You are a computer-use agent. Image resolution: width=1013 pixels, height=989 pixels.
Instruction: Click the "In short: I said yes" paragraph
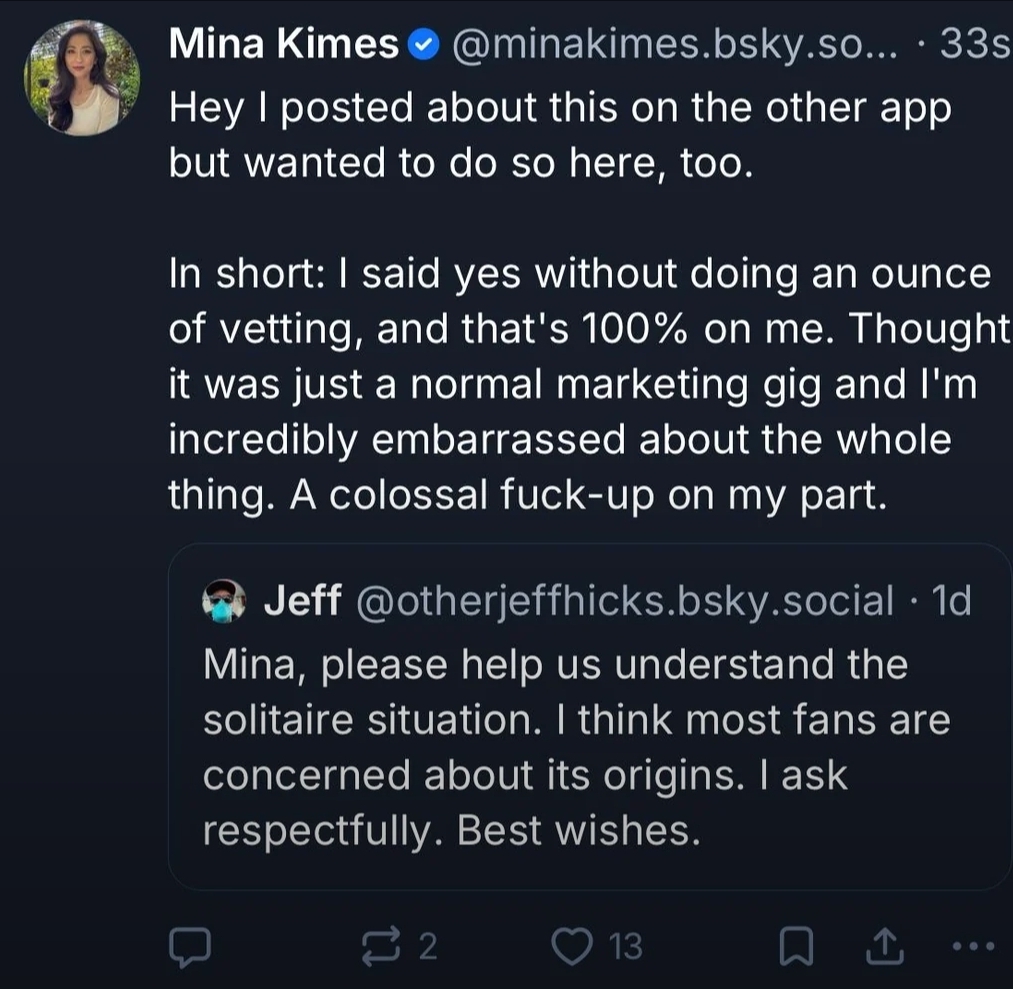click(580, 385)
